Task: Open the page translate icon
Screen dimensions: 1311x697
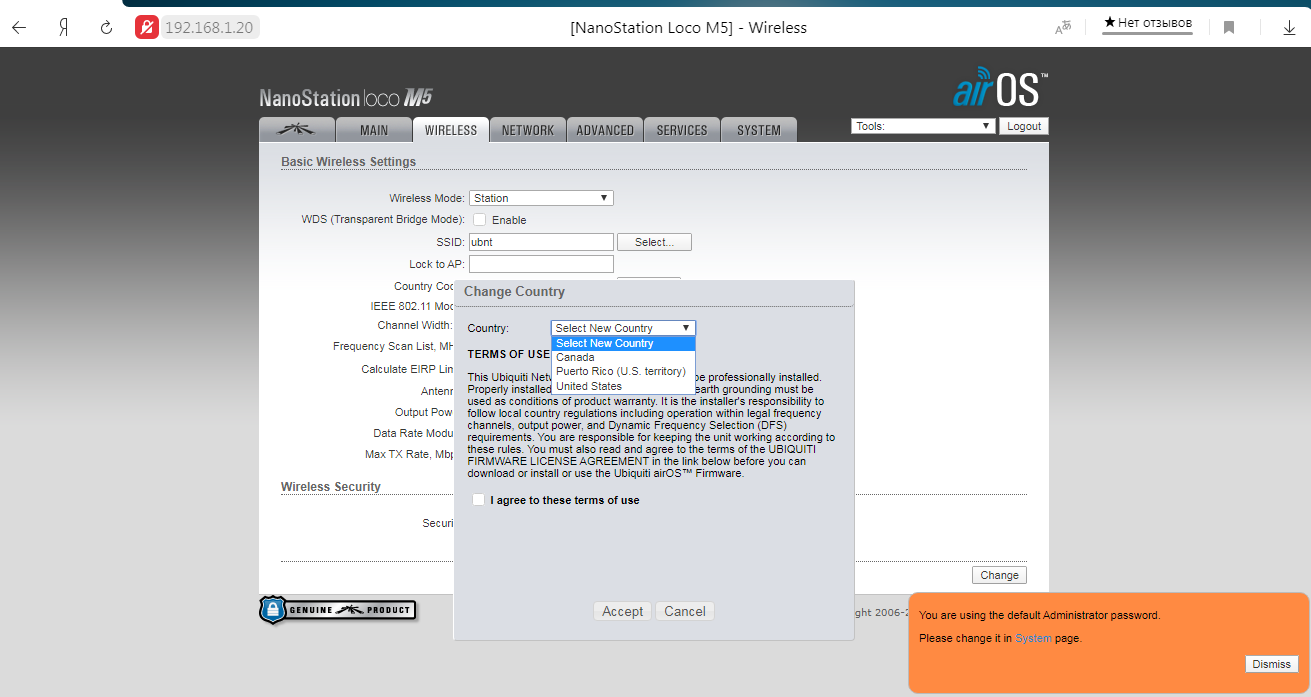Action: (x=1063, y=28)
